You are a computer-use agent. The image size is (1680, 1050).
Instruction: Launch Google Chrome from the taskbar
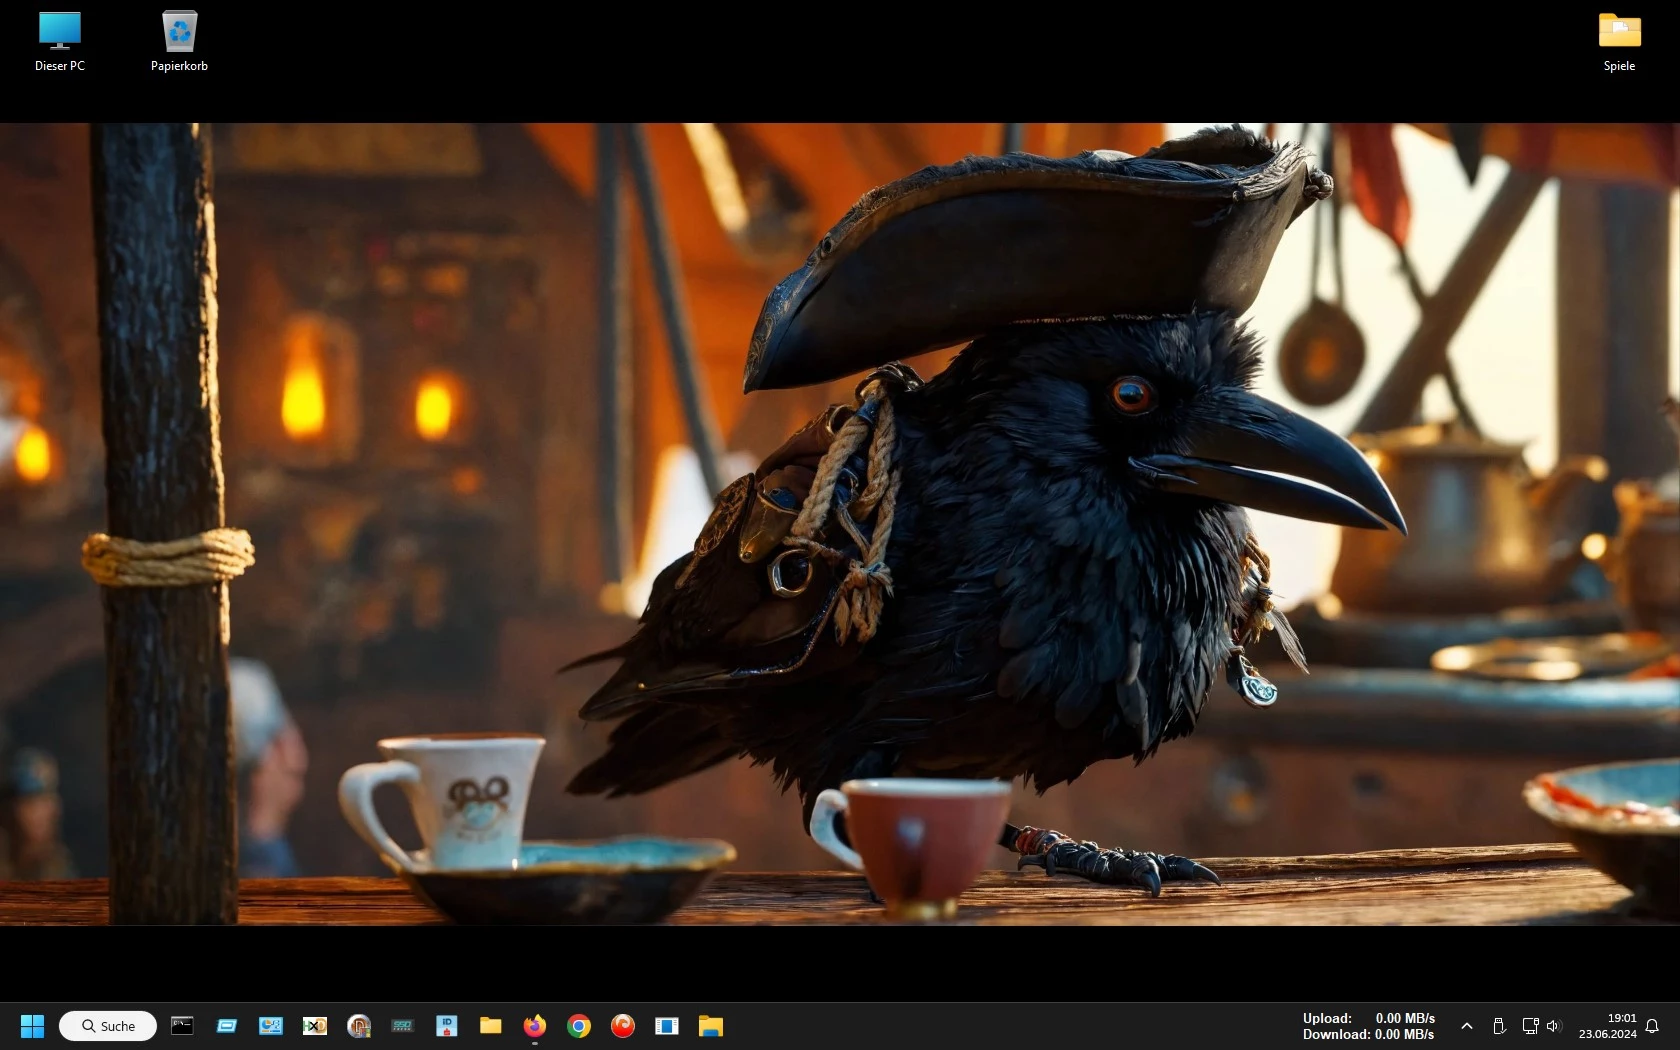pyautogui.click(x=579, y=1026)
